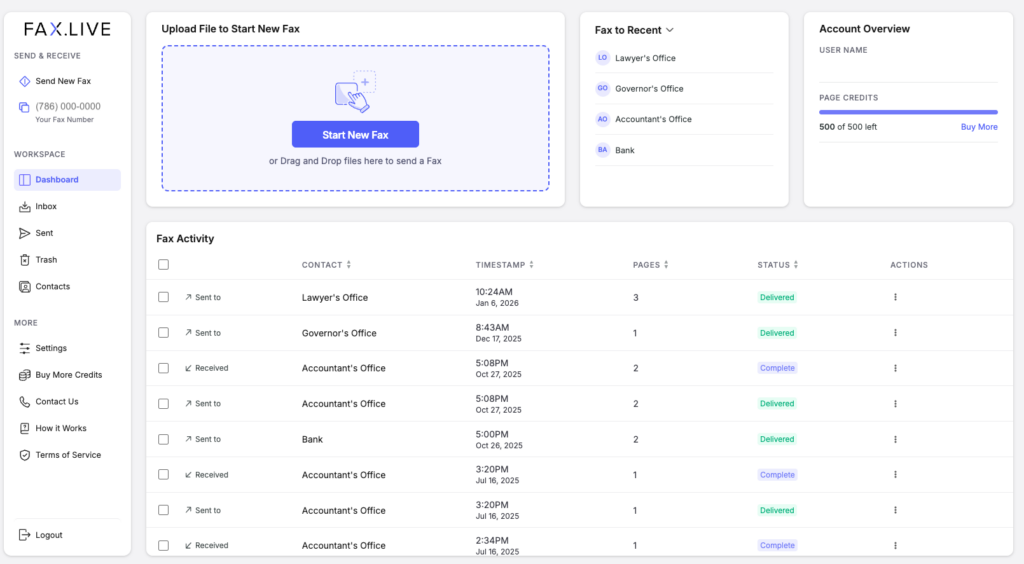Click the How it Works book icon

(x=25, y=428)
